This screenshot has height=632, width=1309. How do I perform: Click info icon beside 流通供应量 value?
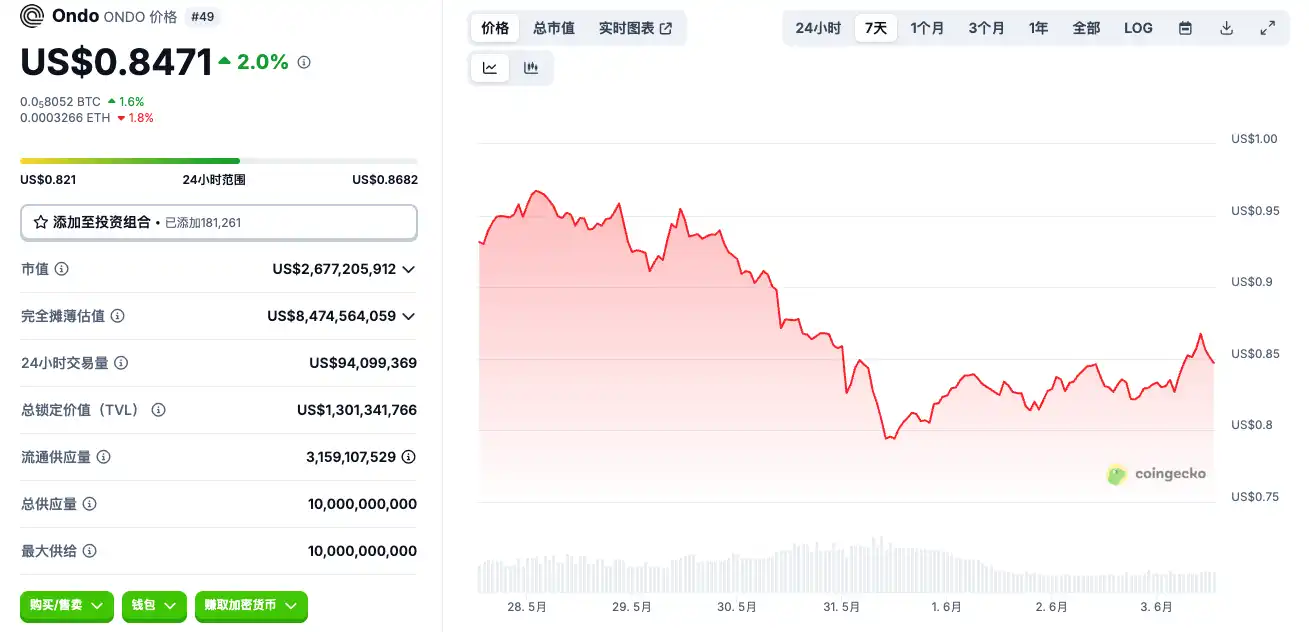coord(408,457)
